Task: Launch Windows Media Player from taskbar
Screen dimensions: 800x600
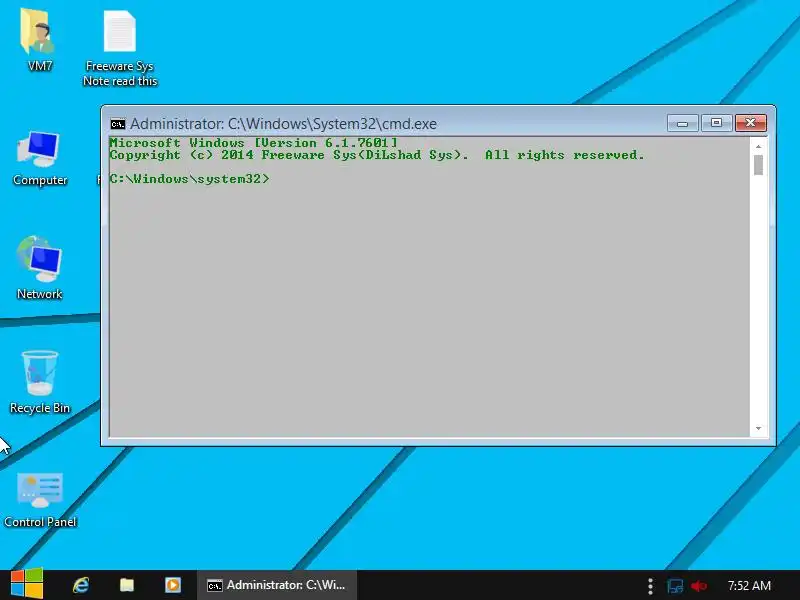Action: tap(172, 585)
